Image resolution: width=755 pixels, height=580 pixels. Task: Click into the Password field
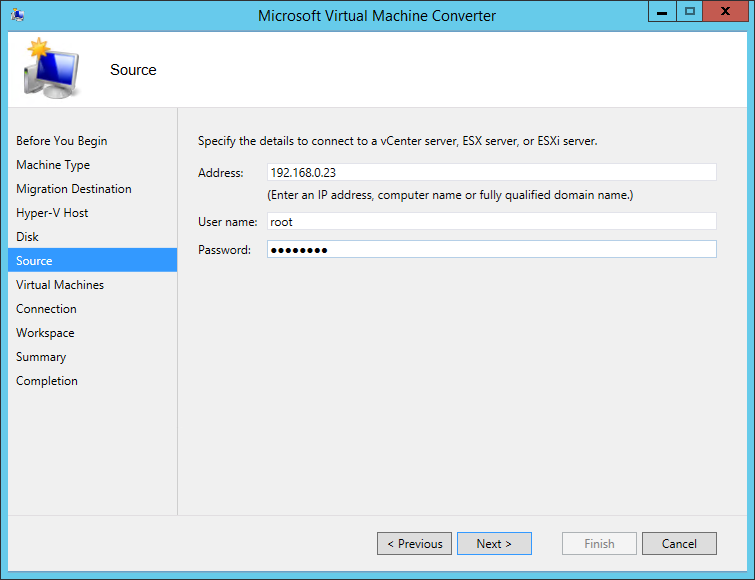492,249
